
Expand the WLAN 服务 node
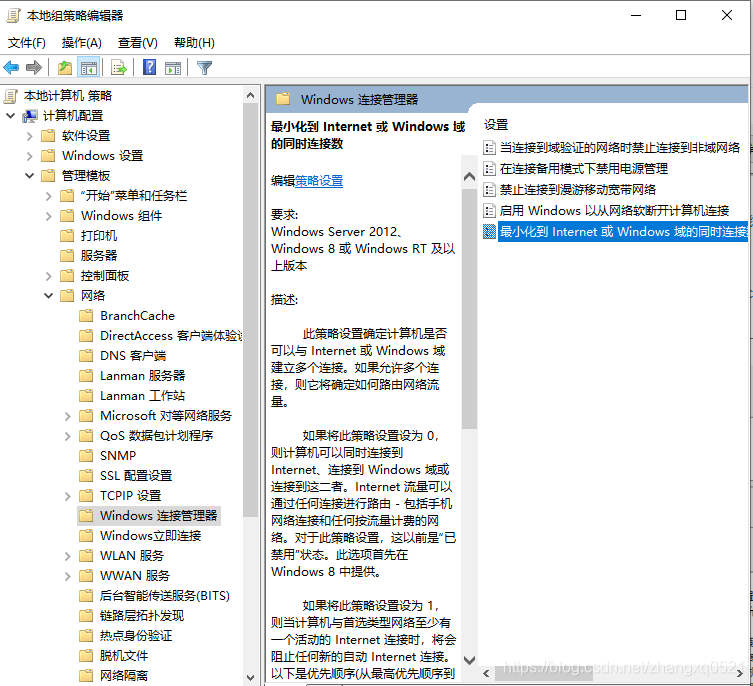68,556
